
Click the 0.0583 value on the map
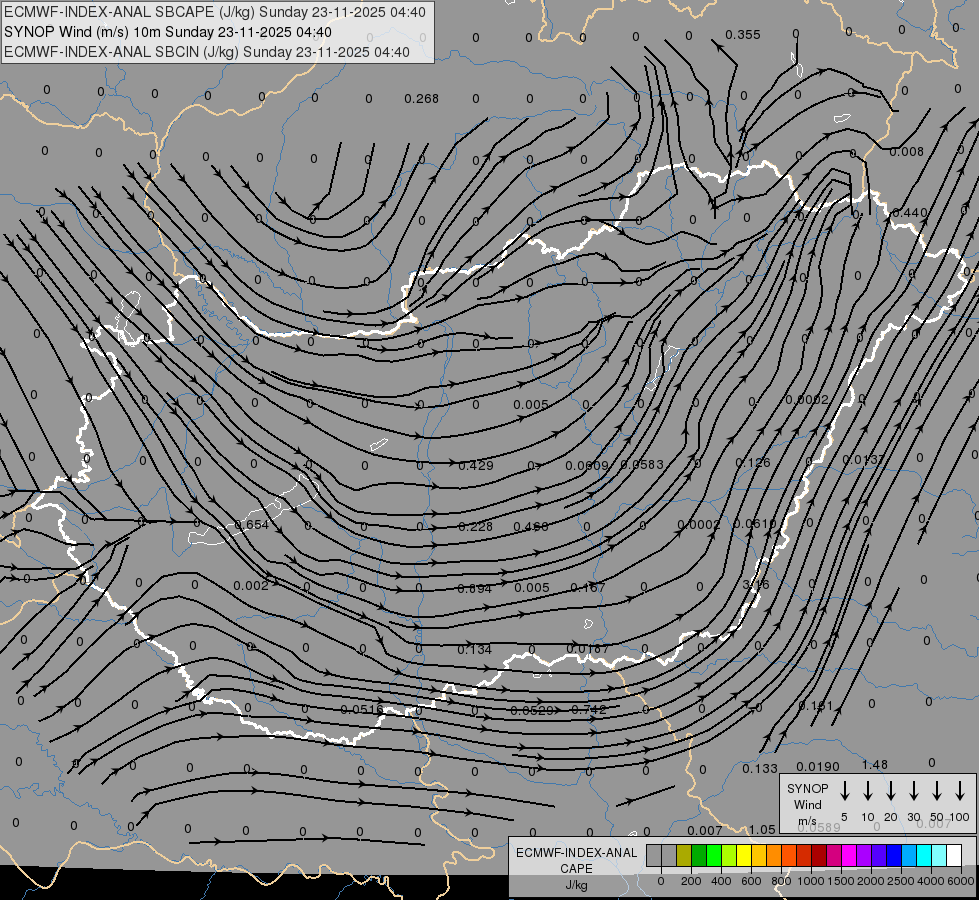point(642,465)
